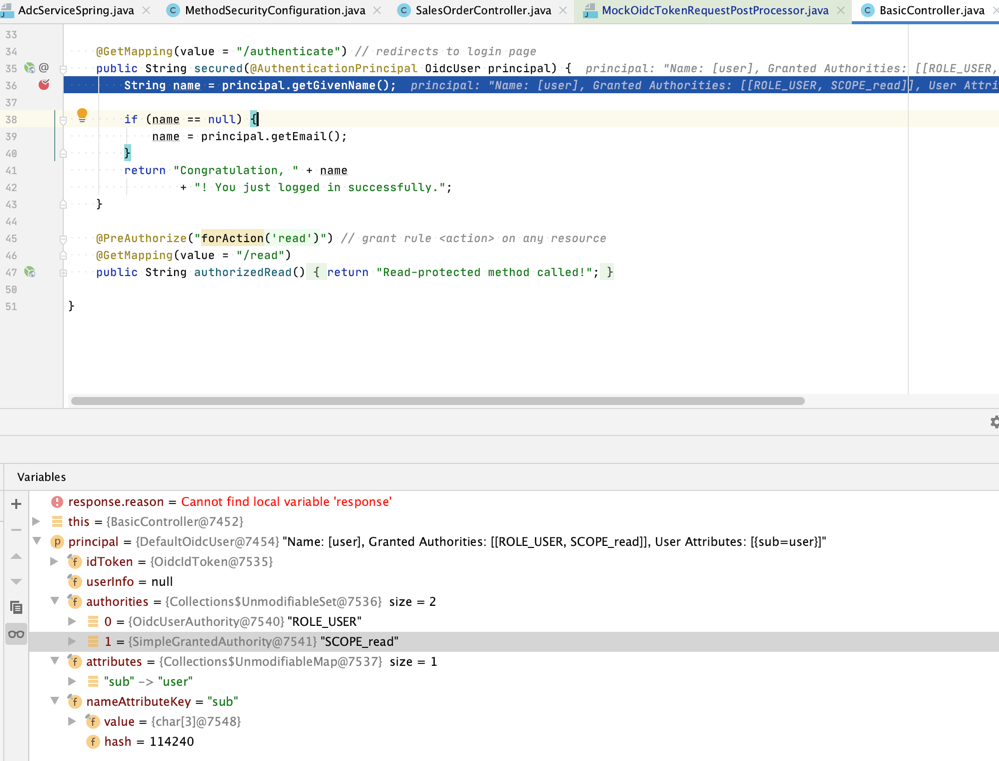
Task: Click the run test icon beside secured method
Action: click(x=30, y=68)
